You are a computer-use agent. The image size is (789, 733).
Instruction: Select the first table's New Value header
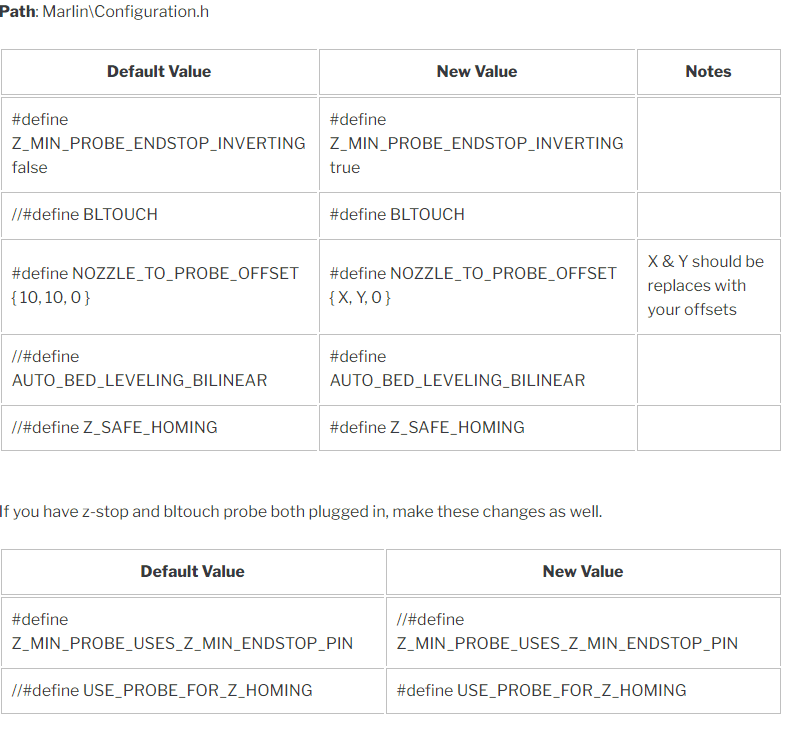pyautogui.click(x=477, y=71)
